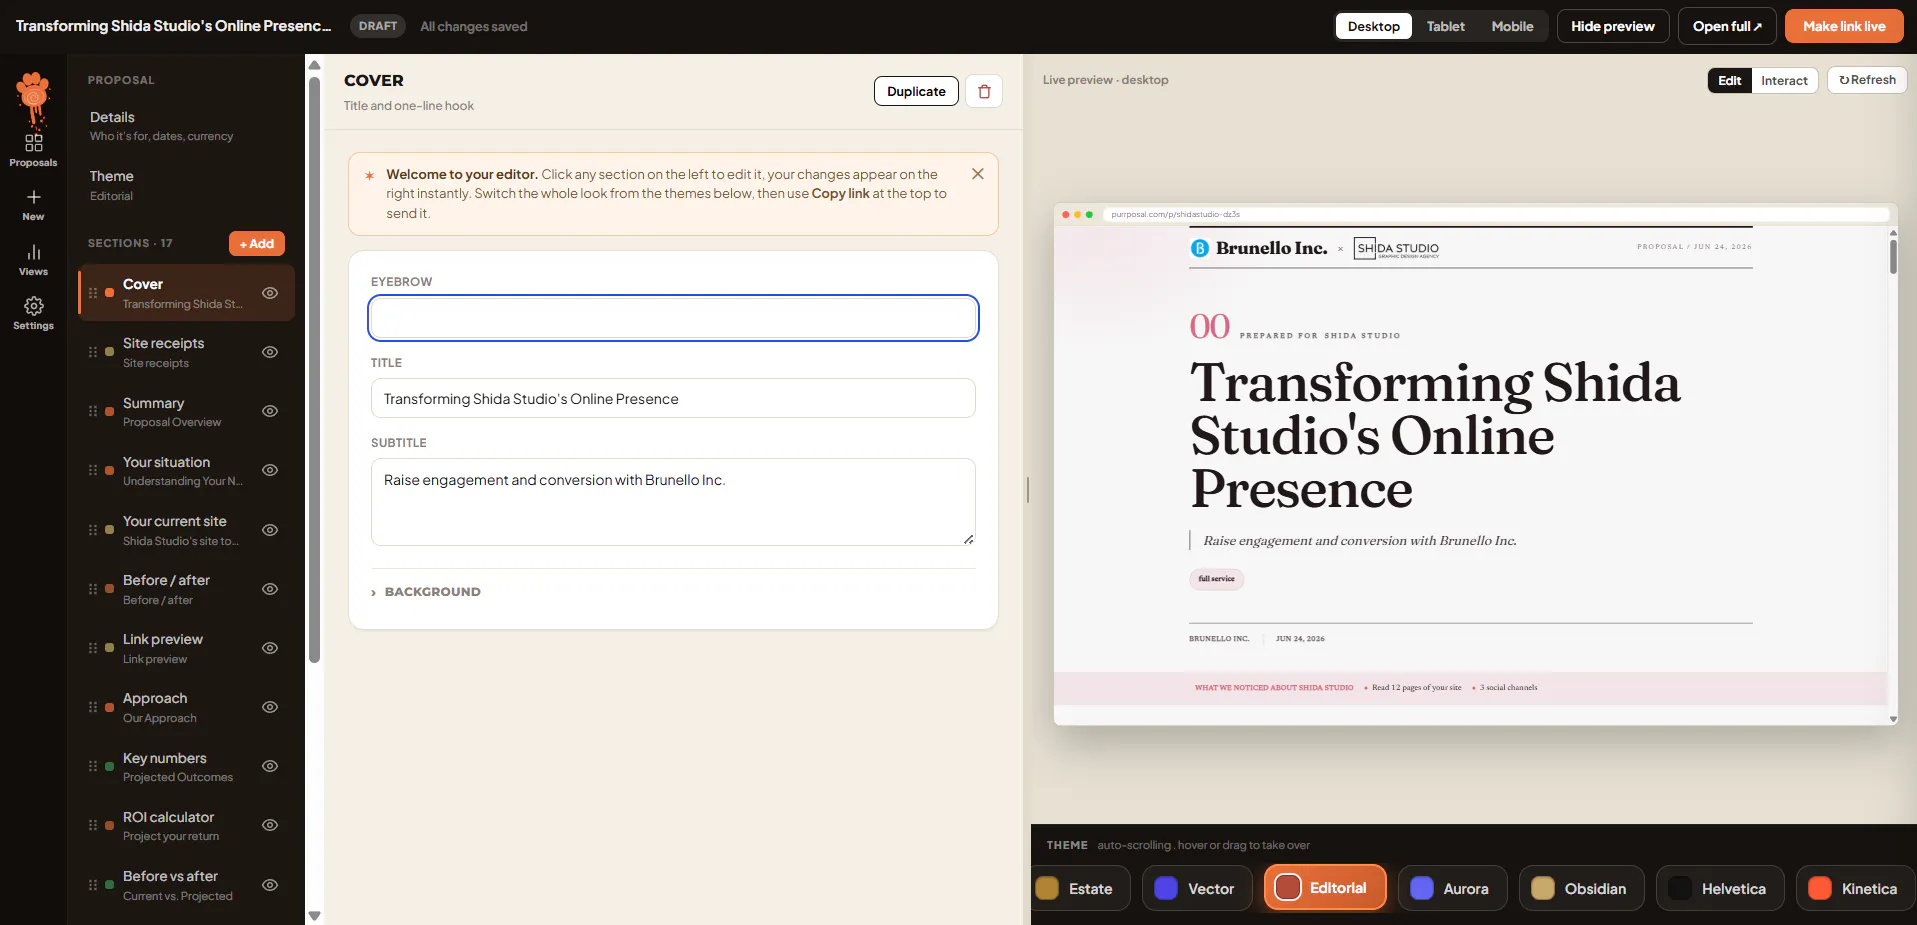This screenshot has width=1917, height=925.
Task: Click the ROI calculator drag handle
Action: [x=93, y=825]
